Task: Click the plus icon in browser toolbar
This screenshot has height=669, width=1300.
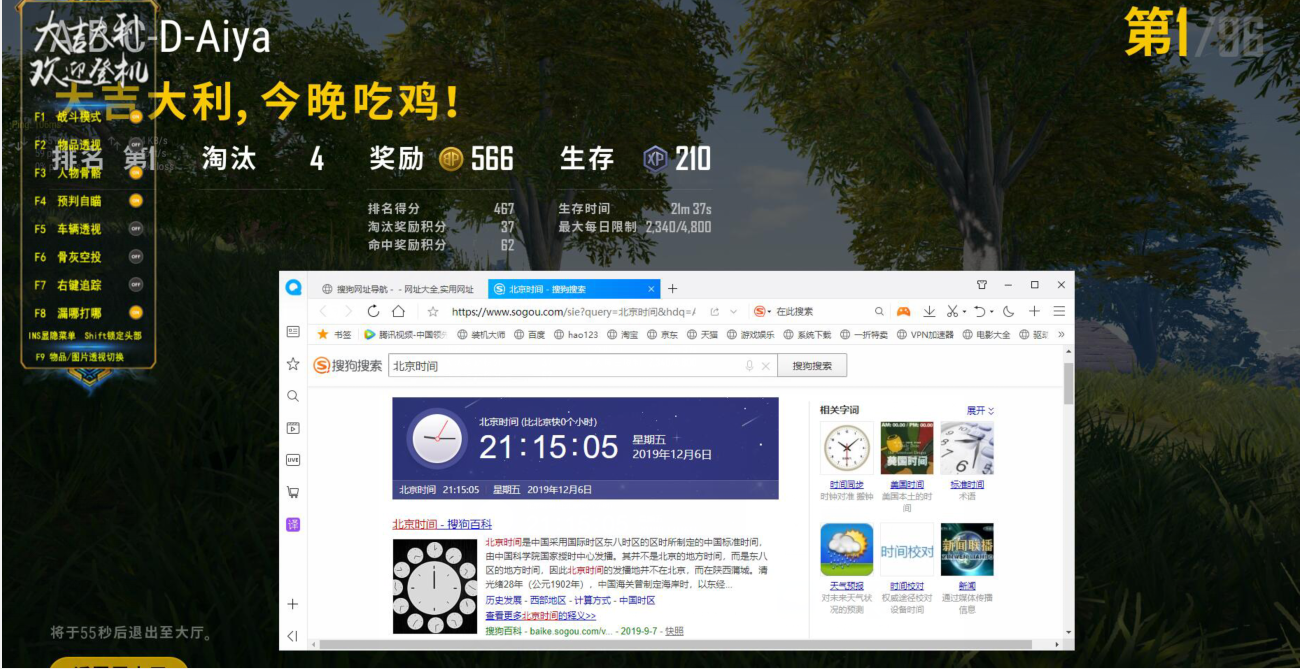Action: tap(1034, 312)
